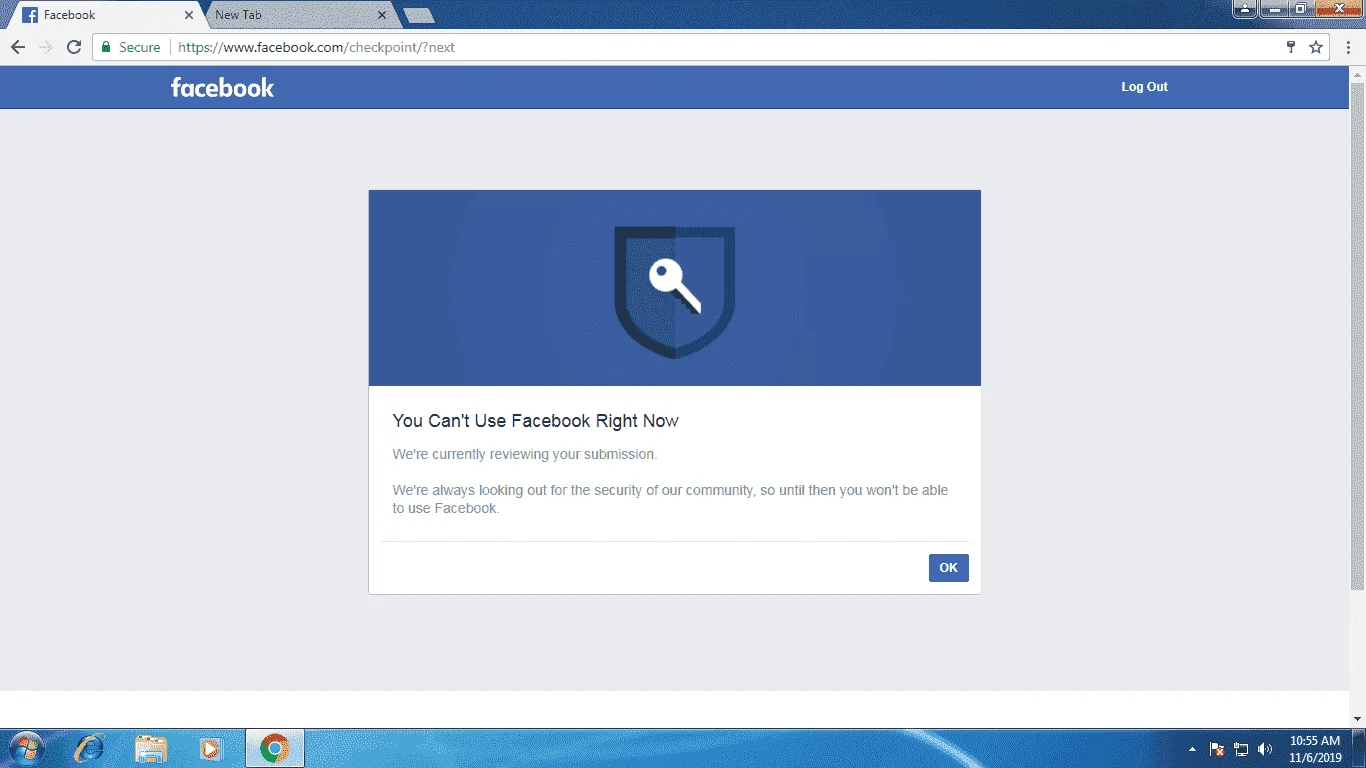This screenshot has width=1366, height=768.
Task: Click the shield and key illustration
Action: click(675, 292)
